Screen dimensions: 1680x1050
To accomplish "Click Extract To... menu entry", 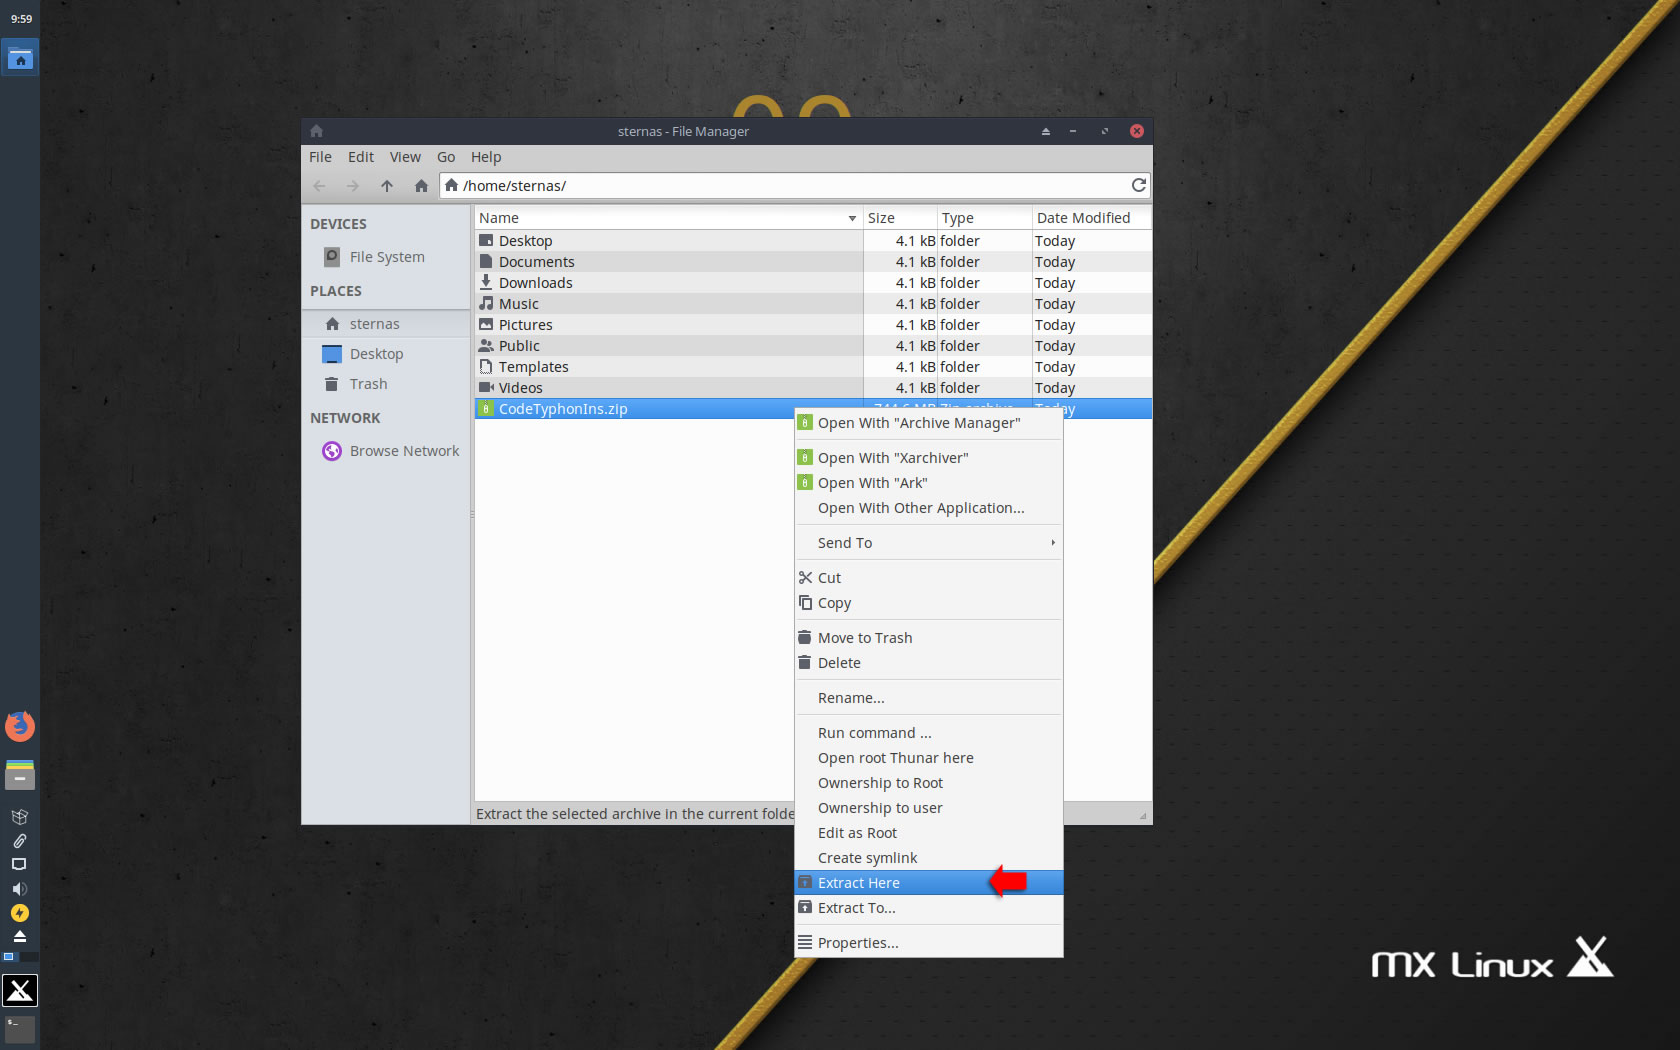I will point(928,908).
